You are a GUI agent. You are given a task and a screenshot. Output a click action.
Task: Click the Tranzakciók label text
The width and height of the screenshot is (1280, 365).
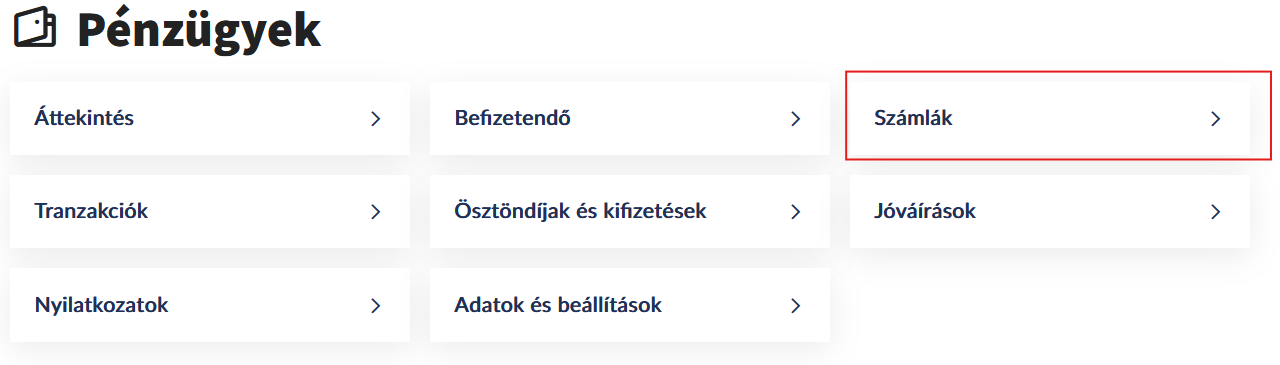[91, 212]
